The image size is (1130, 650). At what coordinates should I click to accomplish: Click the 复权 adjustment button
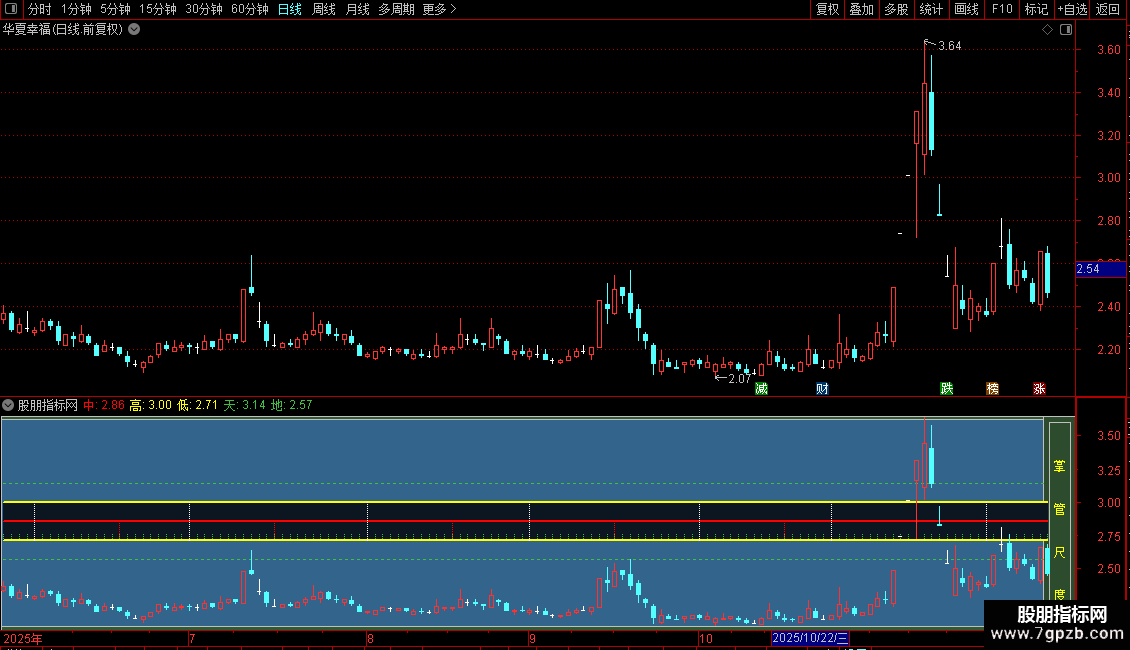(x=827, y=9)
